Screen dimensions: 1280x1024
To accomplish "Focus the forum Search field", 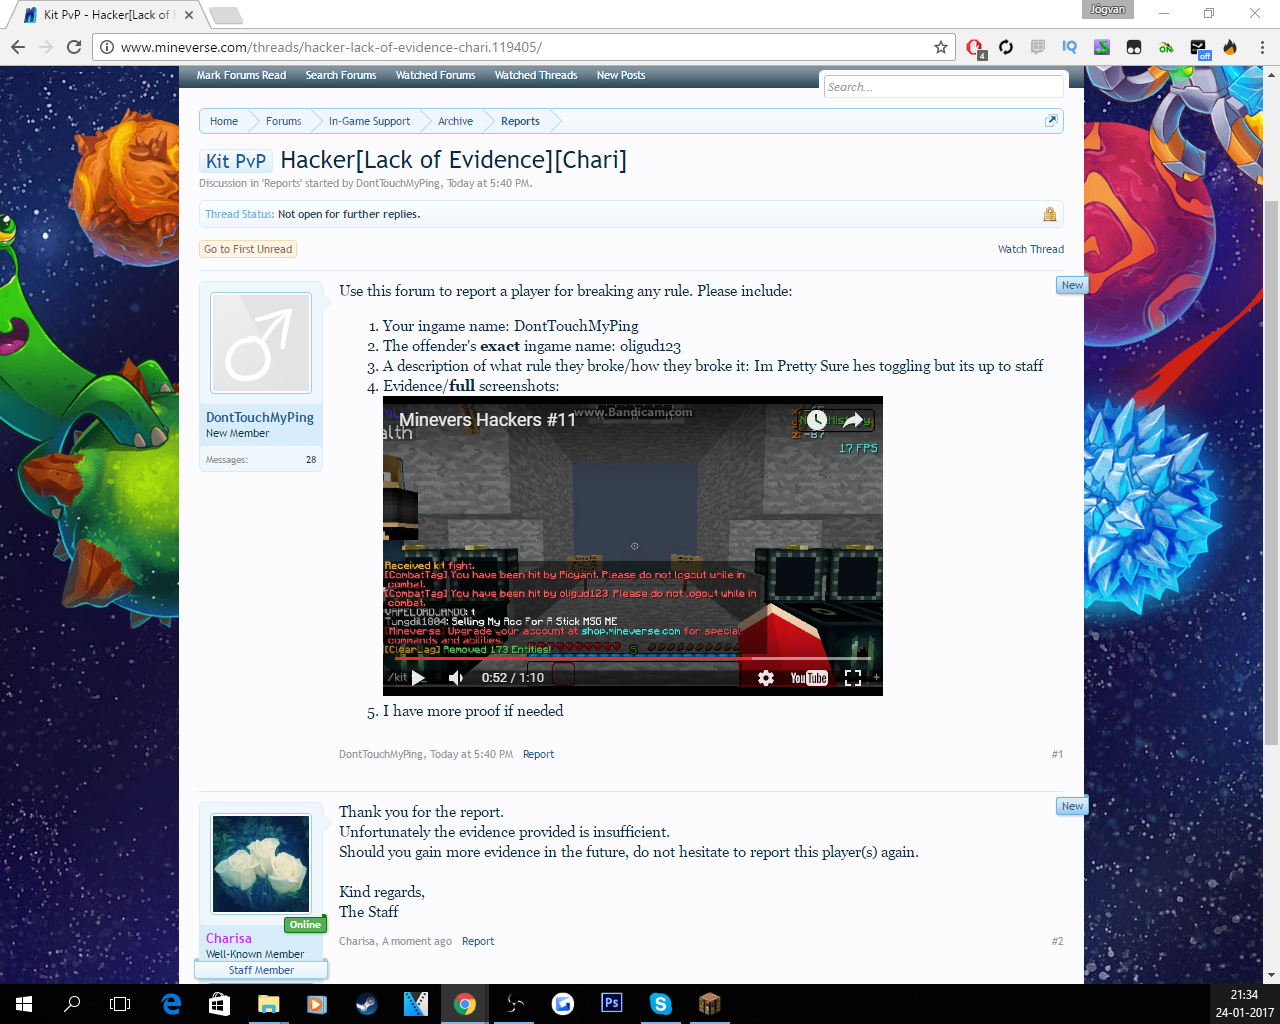I will point(943,87).
